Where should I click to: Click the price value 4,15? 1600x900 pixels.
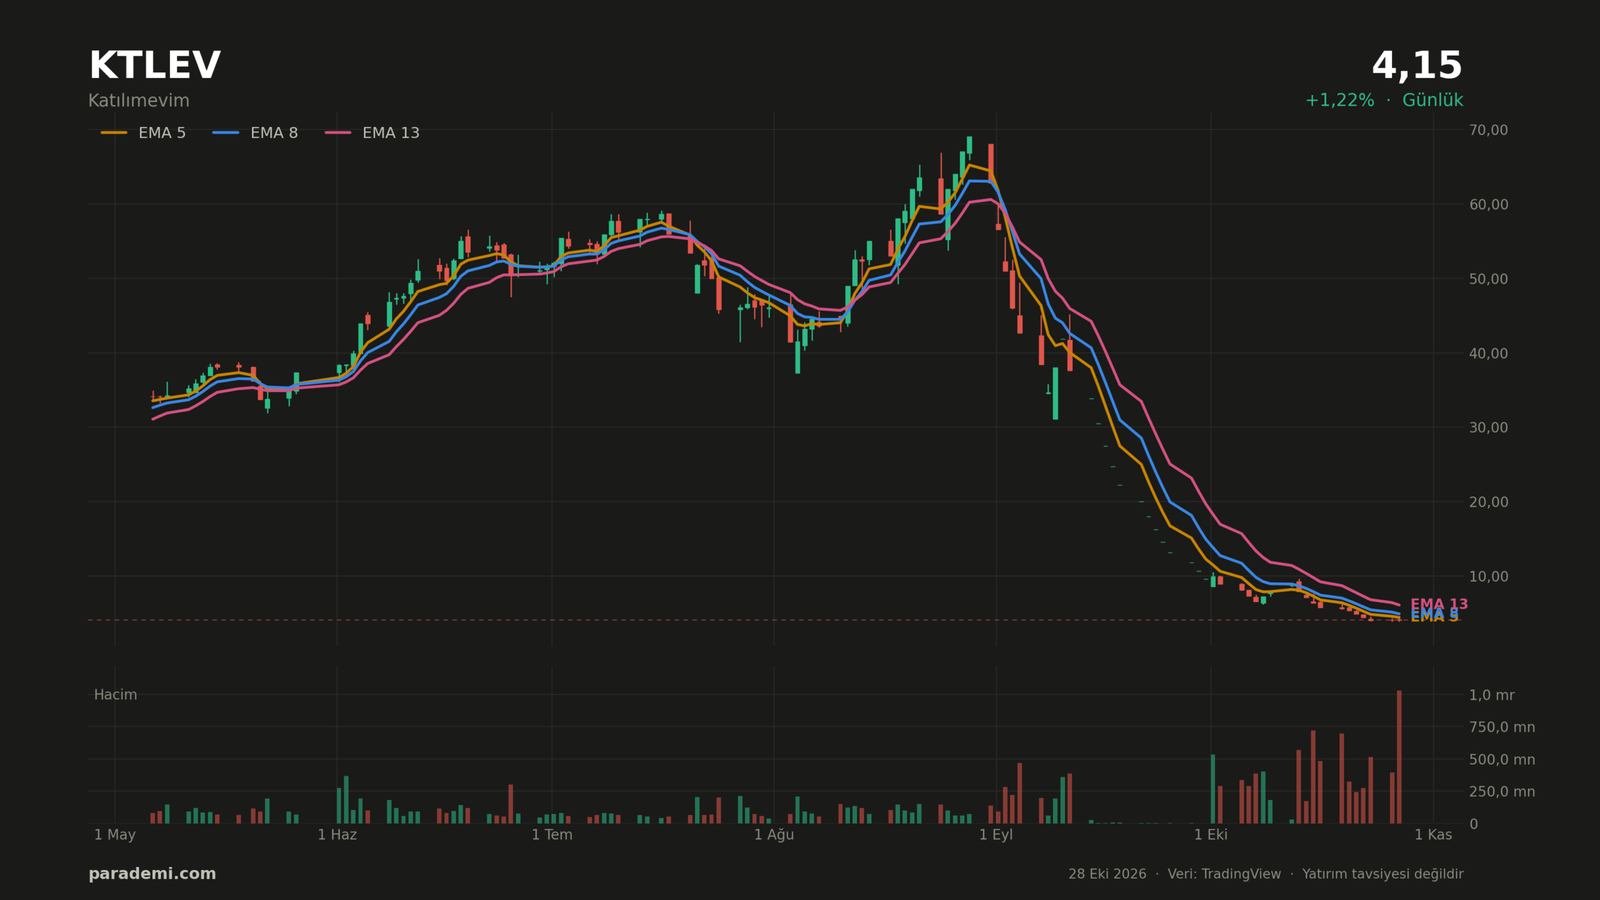(1417, 66)
